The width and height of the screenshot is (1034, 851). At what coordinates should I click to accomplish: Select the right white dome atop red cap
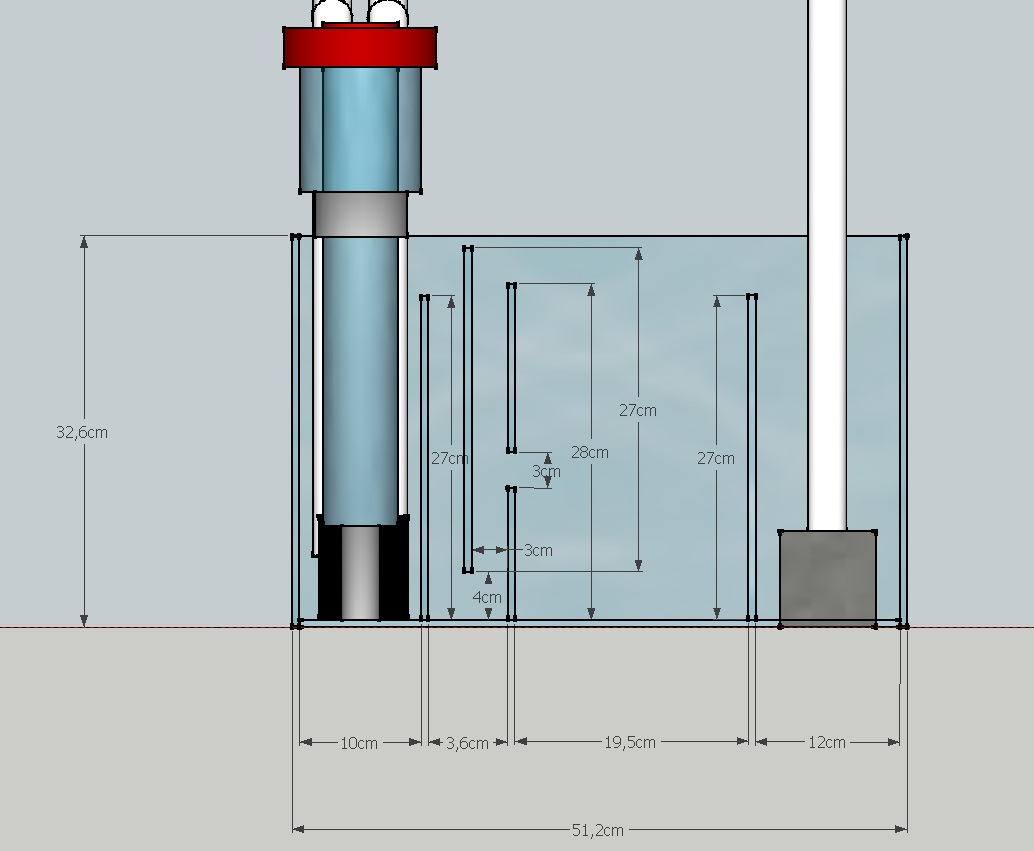386,15
